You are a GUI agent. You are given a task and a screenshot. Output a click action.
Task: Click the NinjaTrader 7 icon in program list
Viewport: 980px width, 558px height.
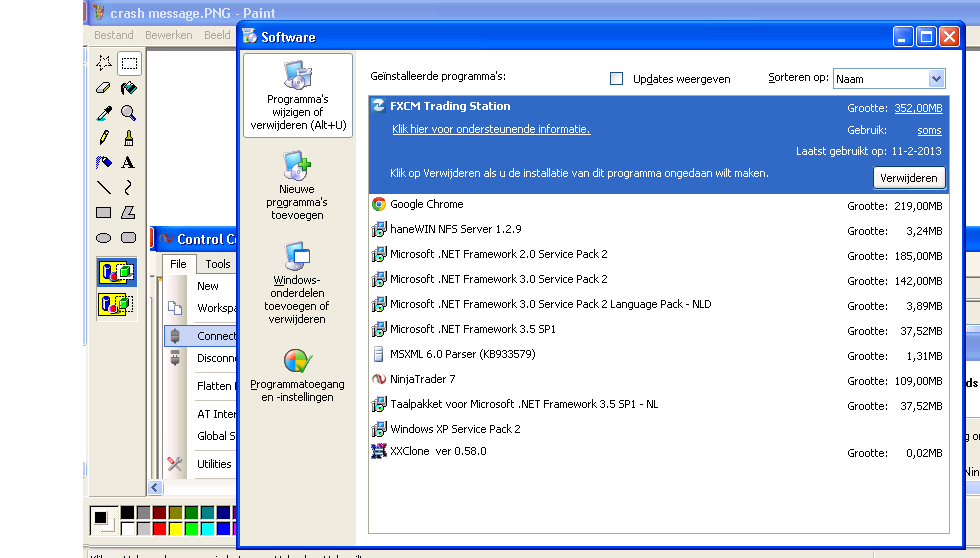[x=379, y=379]
